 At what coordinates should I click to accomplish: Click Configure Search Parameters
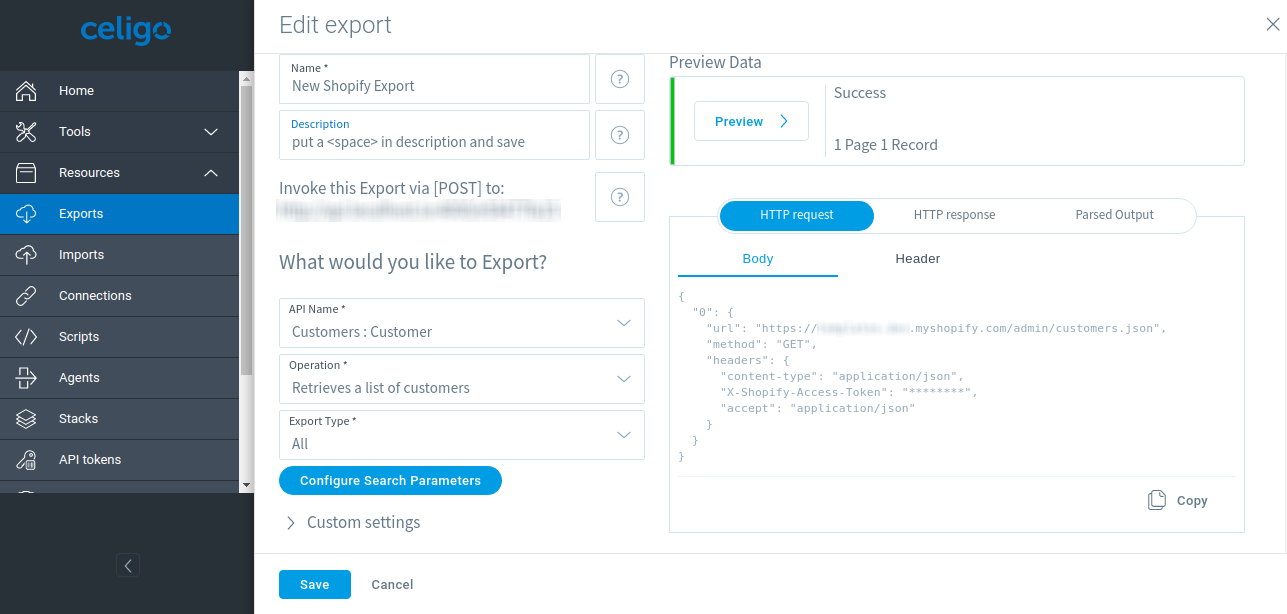click(x=390, y=481)
